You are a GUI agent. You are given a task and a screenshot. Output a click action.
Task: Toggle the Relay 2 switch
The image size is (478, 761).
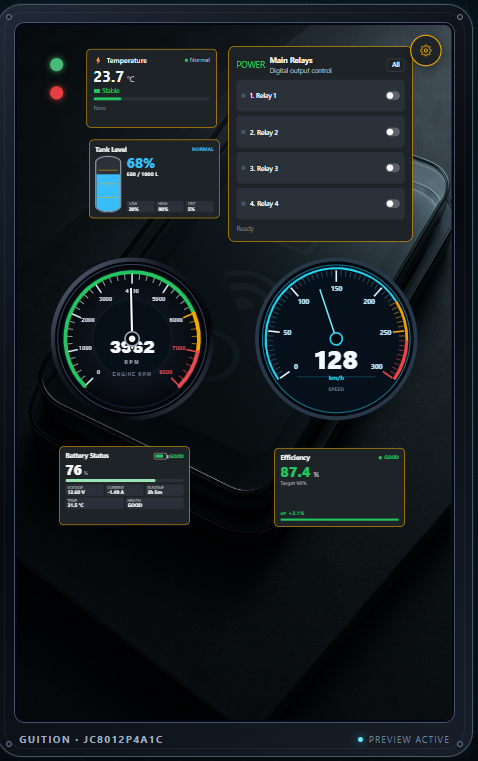(x=393, y=132)
